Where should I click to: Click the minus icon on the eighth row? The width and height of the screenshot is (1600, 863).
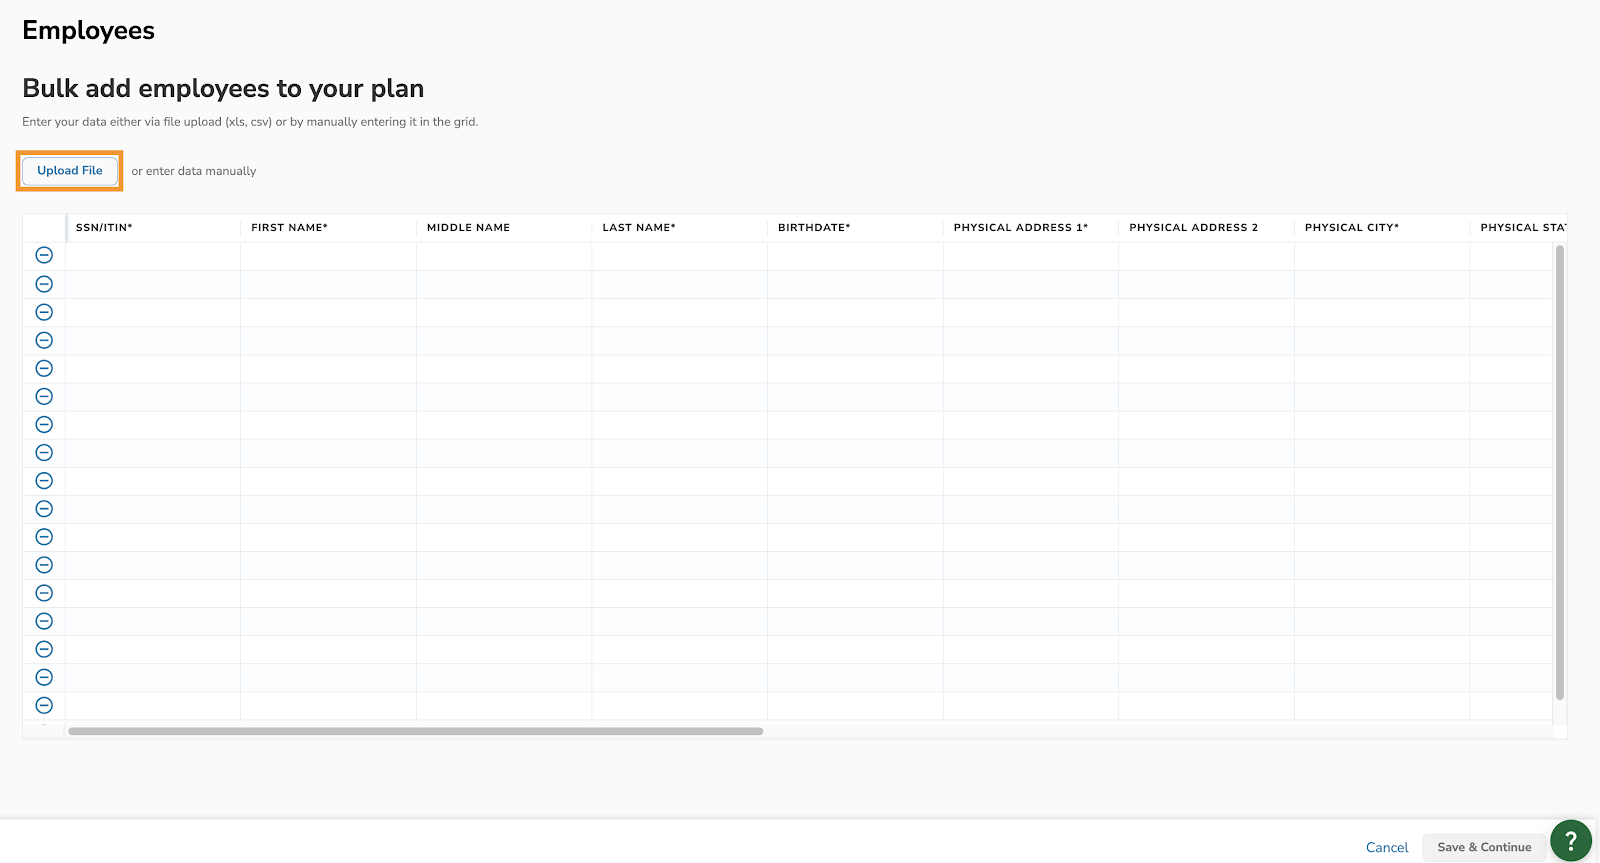click(x=44, y=453)
